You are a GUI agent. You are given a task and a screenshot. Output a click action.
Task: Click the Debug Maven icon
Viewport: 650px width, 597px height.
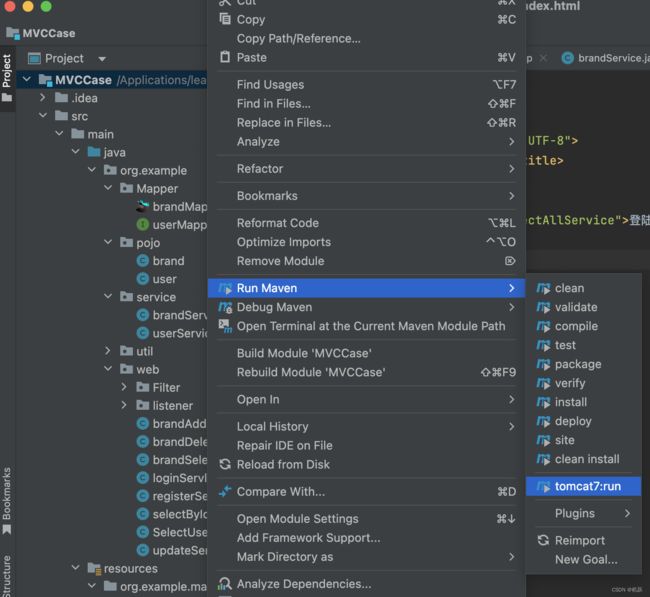pyautogui.click(x=225, y=307)
